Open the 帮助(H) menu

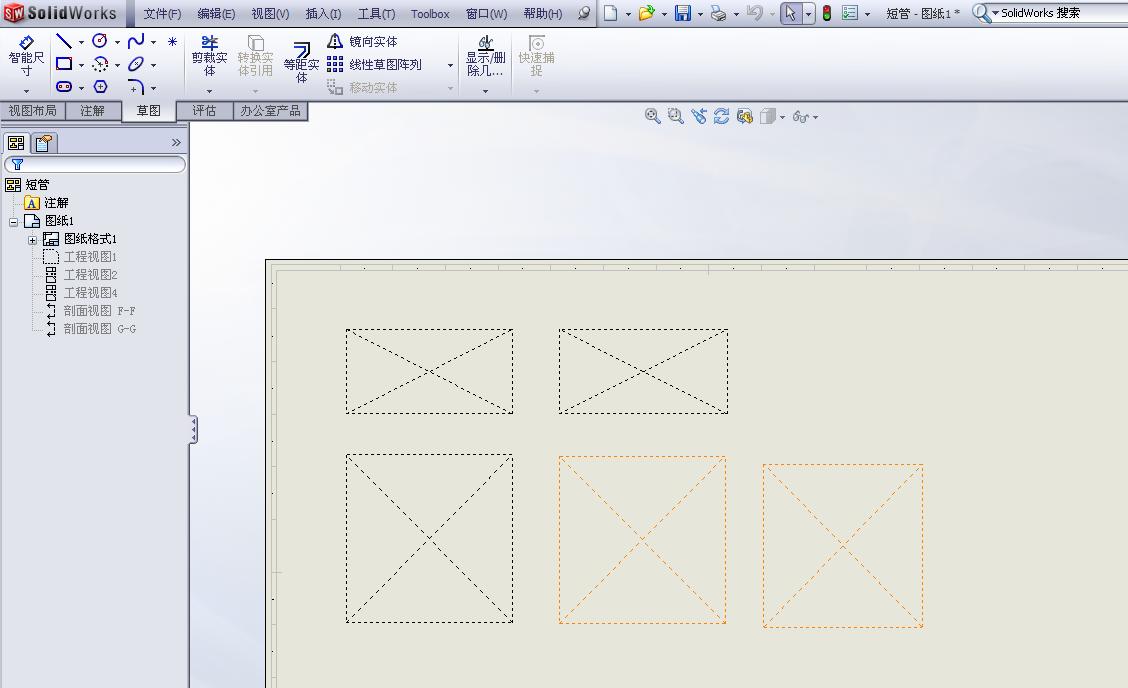coord(542,14)
